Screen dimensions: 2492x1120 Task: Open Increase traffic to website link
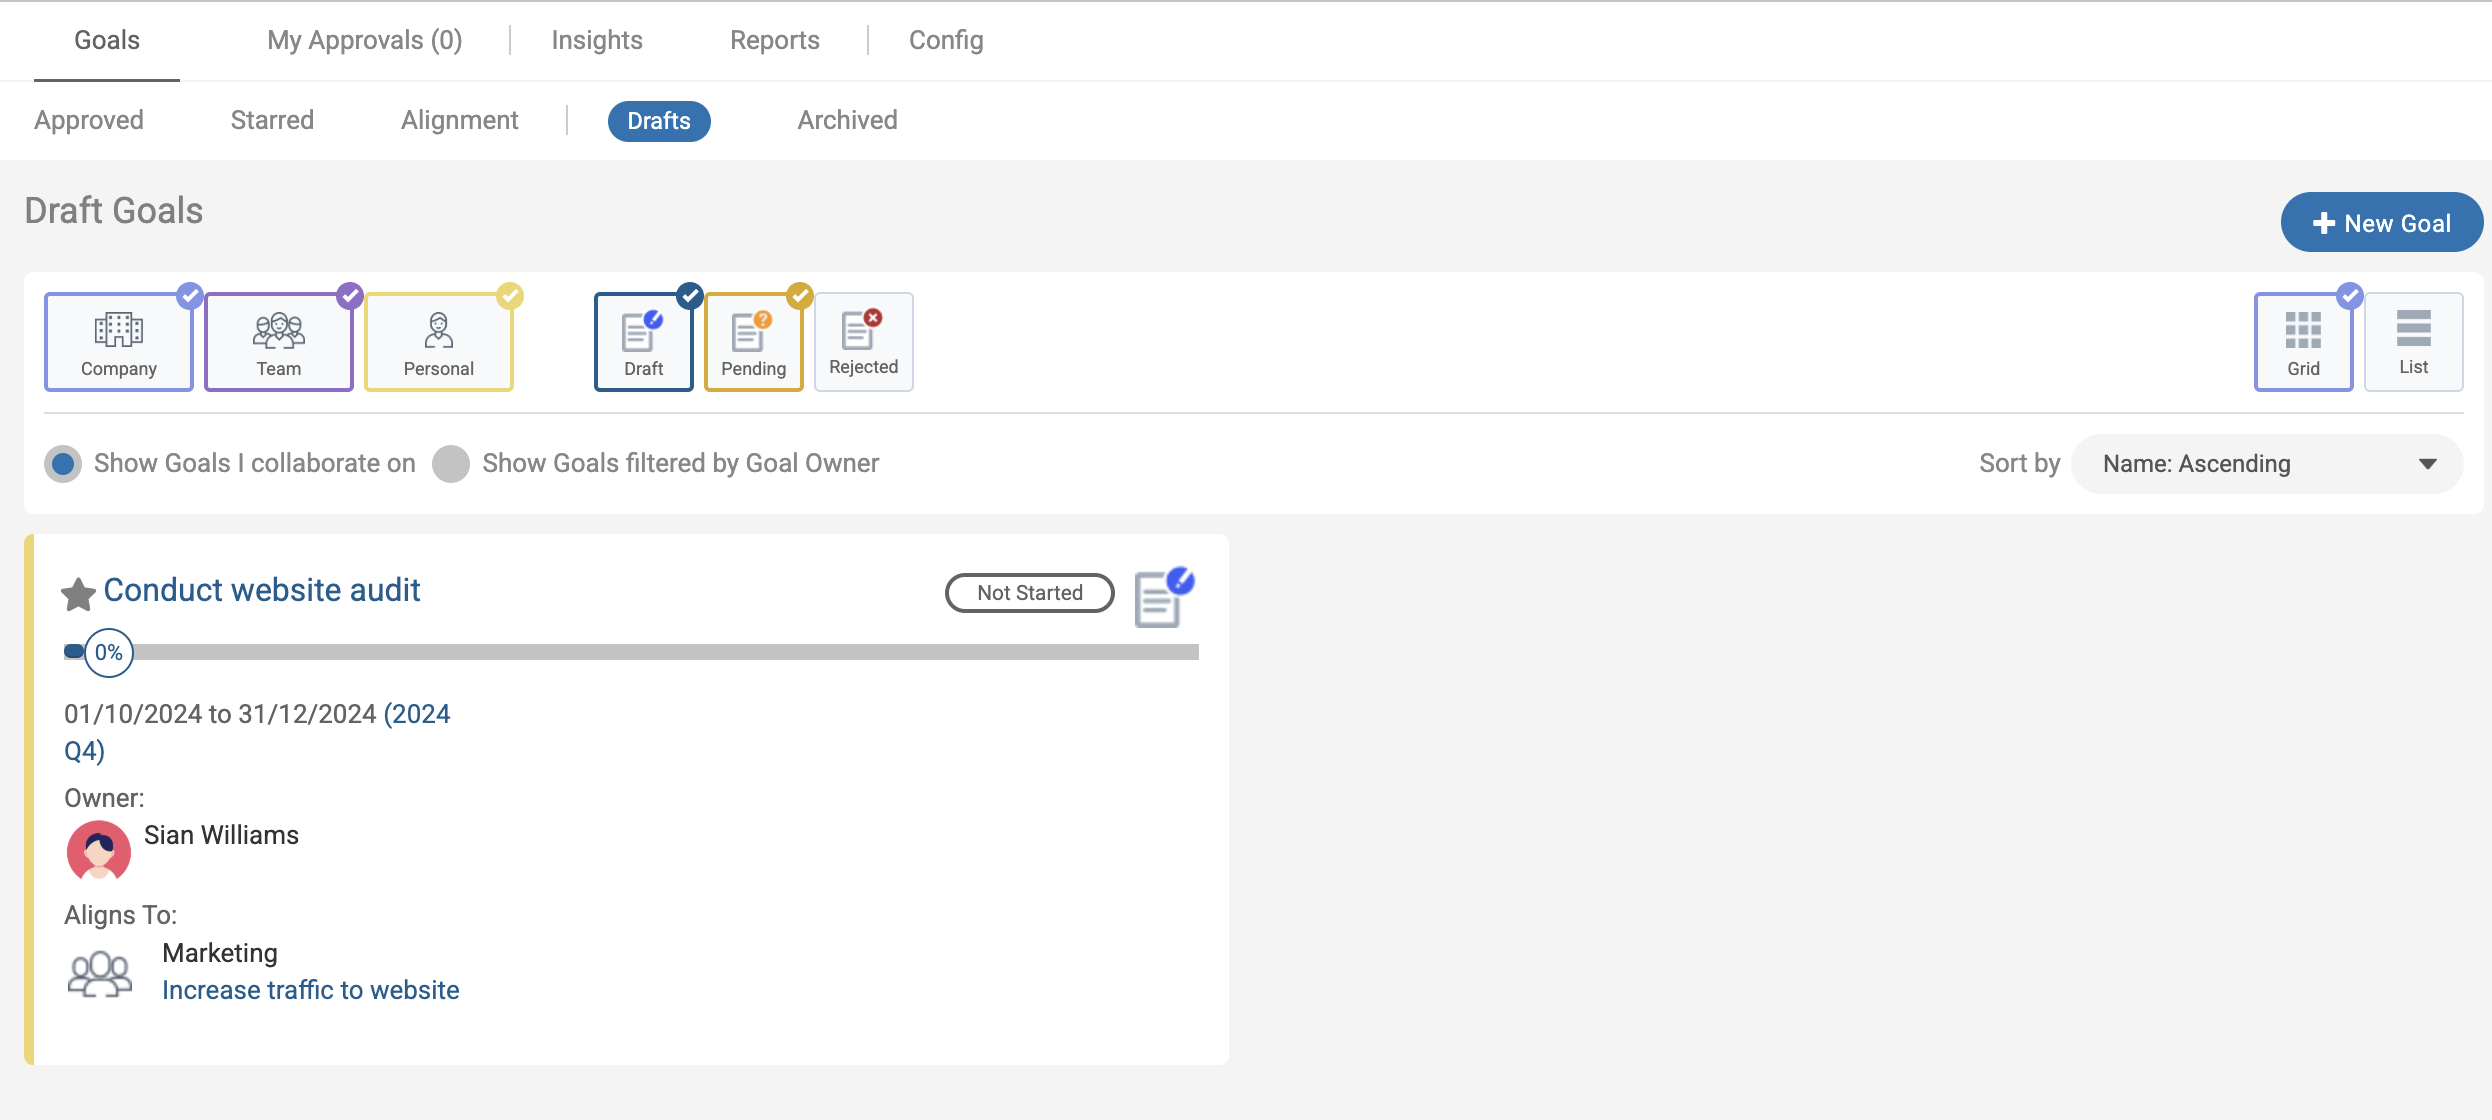pos(310,990)
